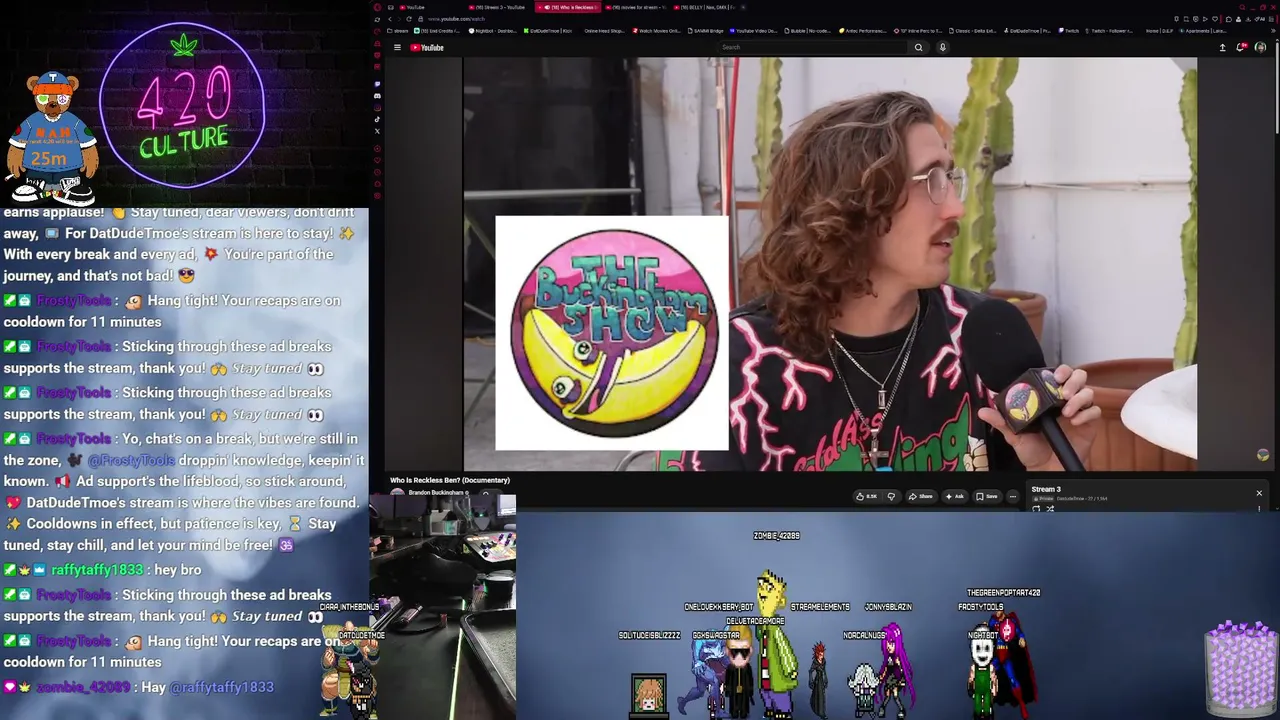Open a new browser tab

coord(743,7)
